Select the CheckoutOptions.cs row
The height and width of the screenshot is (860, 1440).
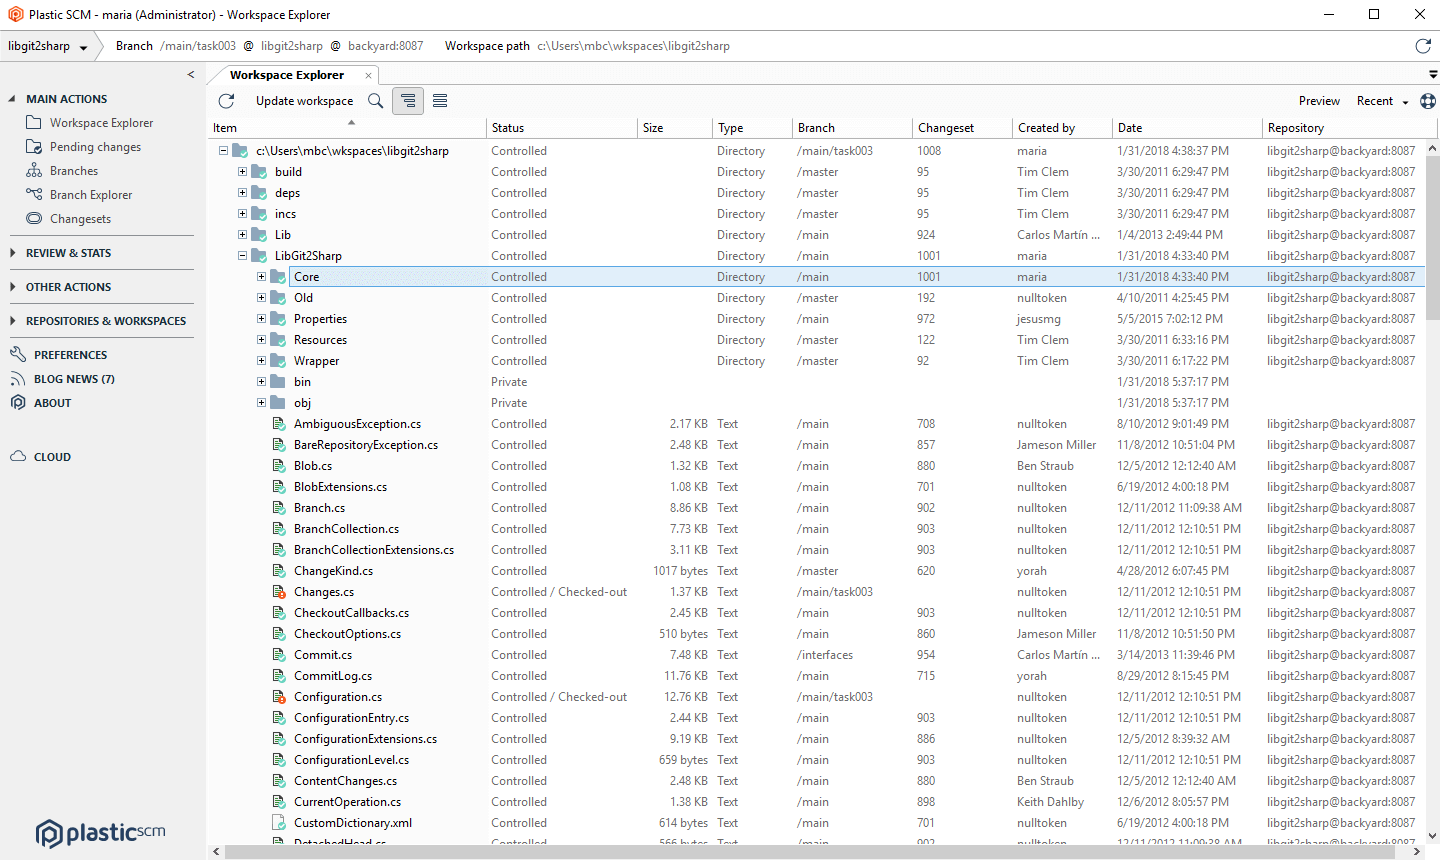818,634
